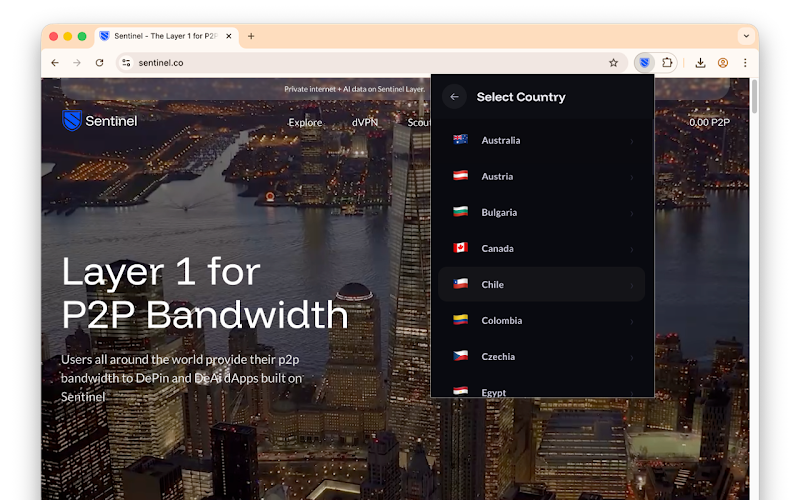Expand Colombia chevron arrow
Screen dimensions: 800x500
pos(632,321)
